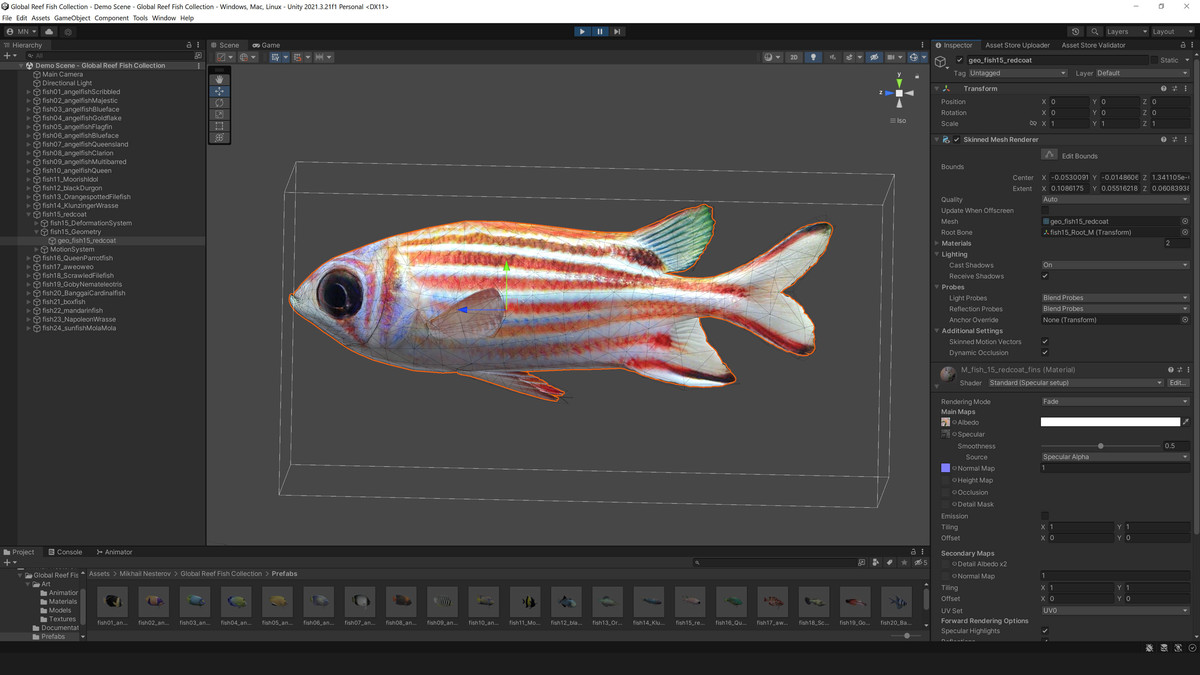Viewport: 1200px width, 675px height.
Task: Open the scene camera settings icon
Action: pos(891,56)
